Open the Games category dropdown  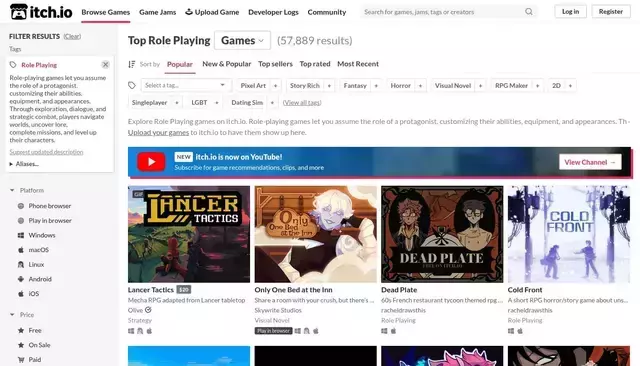coord(242,40)
